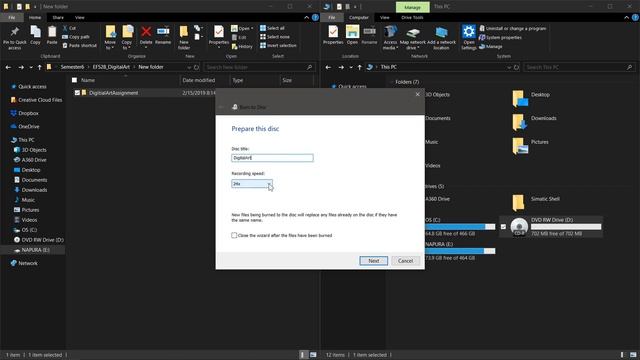Click Cancel in Burn to Disc dialog

click(x=405, y=261)
